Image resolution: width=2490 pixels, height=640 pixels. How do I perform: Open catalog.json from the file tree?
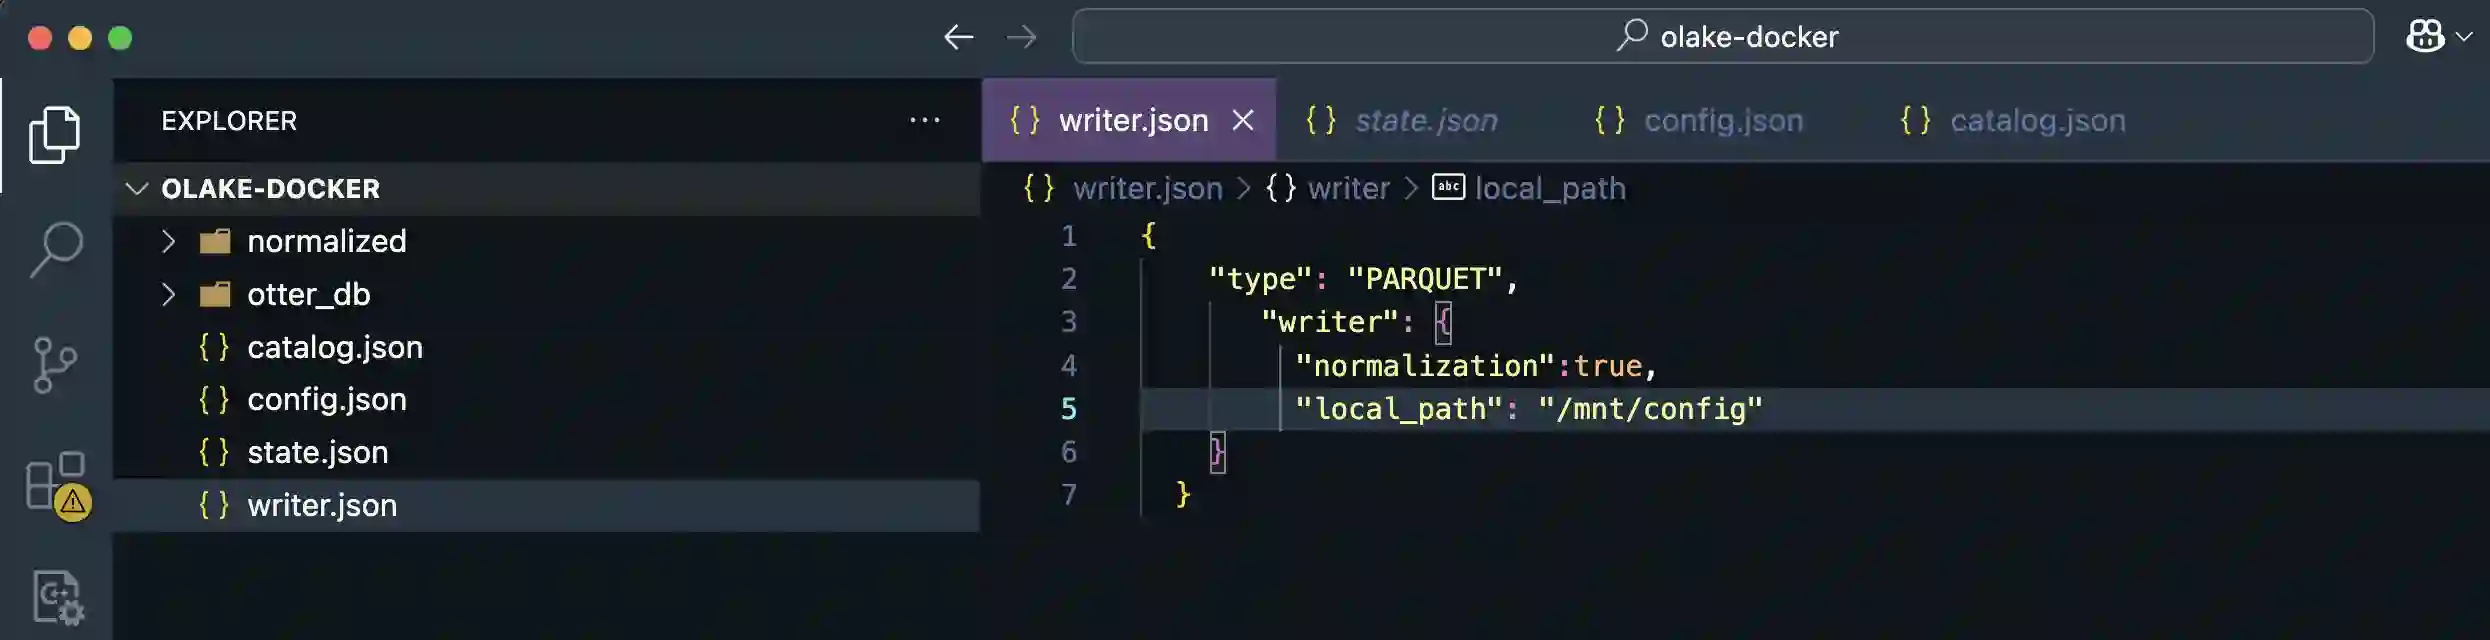[x=334, y=347]
